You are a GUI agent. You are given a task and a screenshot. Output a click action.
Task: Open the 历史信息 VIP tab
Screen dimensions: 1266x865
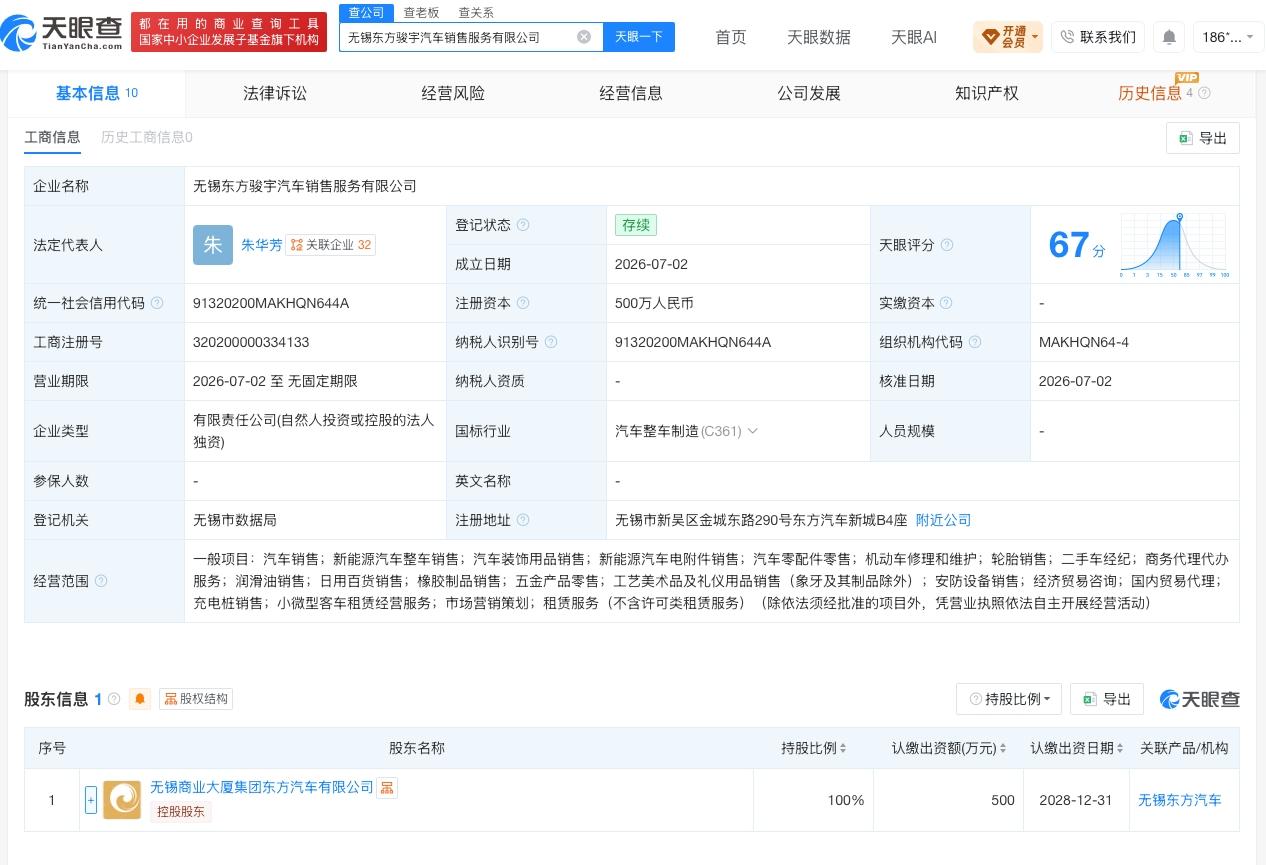[1150, 93]
